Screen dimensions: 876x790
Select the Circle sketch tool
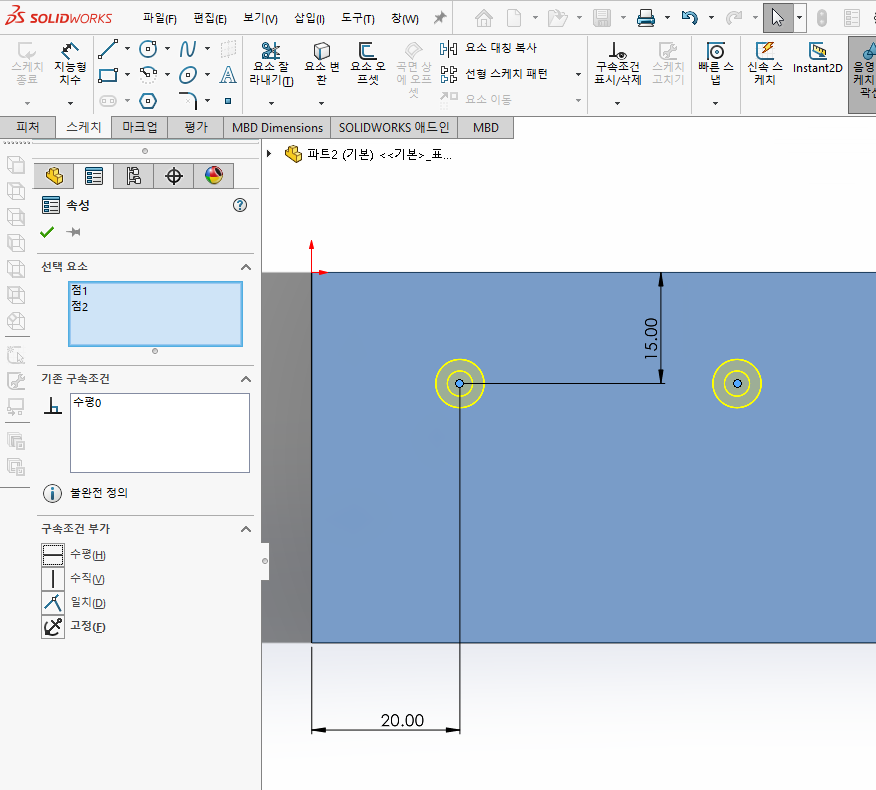coord(148,49)
